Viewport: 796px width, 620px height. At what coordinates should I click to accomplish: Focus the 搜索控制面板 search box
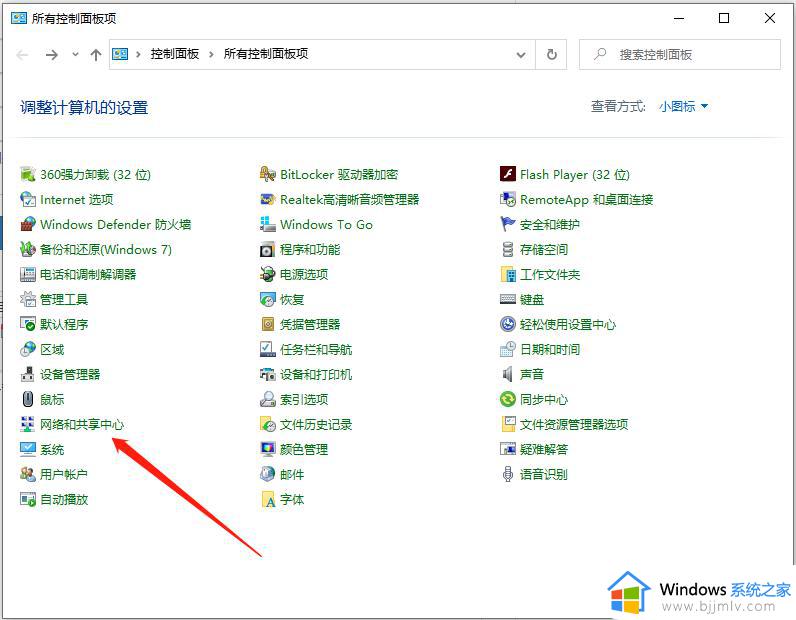pyautogui.click(x=680, y=54)
